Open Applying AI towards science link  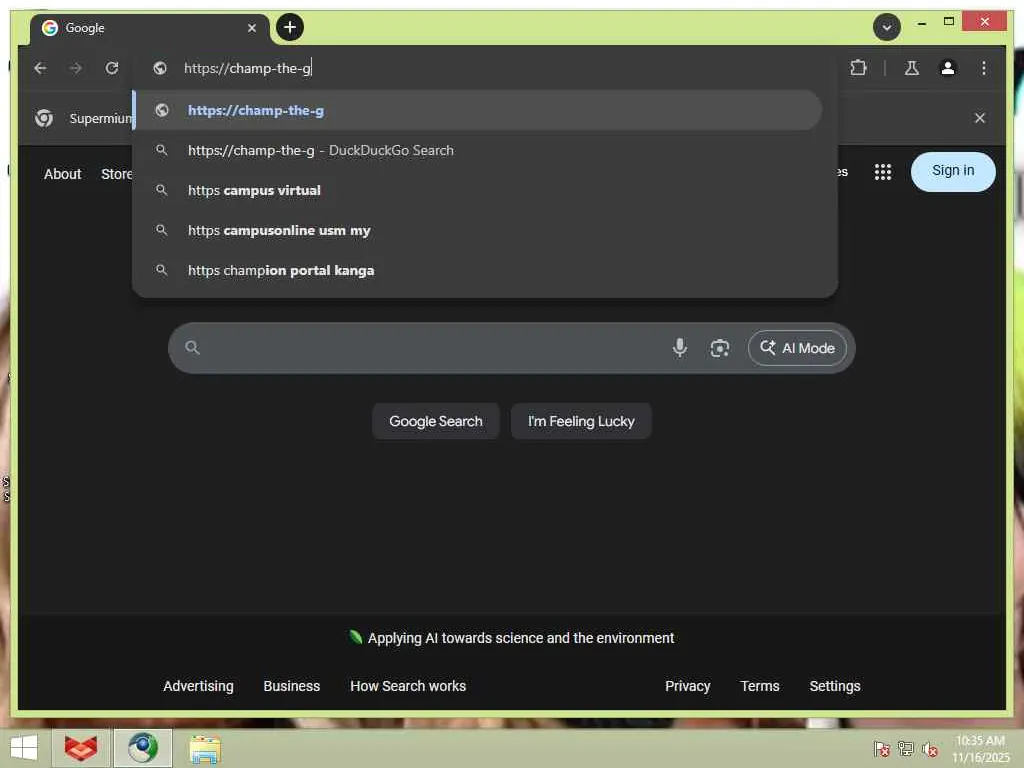[520, 638]
